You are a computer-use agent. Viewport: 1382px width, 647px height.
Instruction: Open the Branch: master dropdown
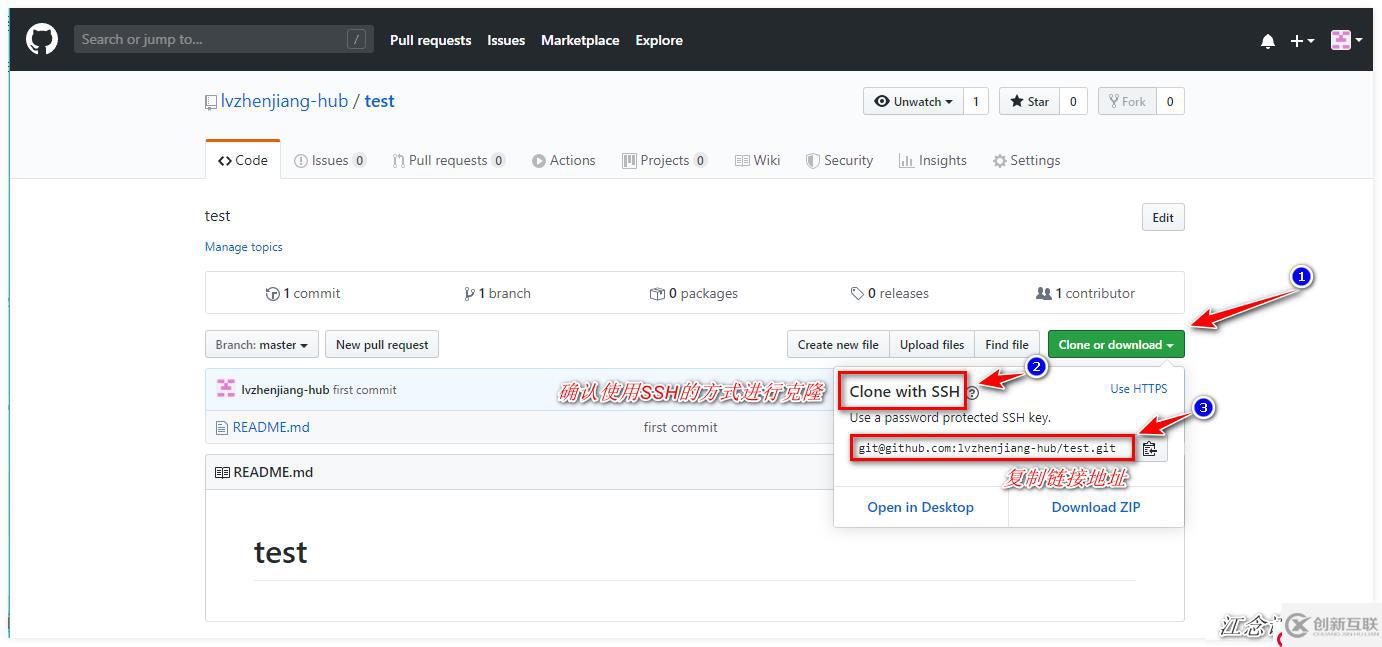(262, 344)
